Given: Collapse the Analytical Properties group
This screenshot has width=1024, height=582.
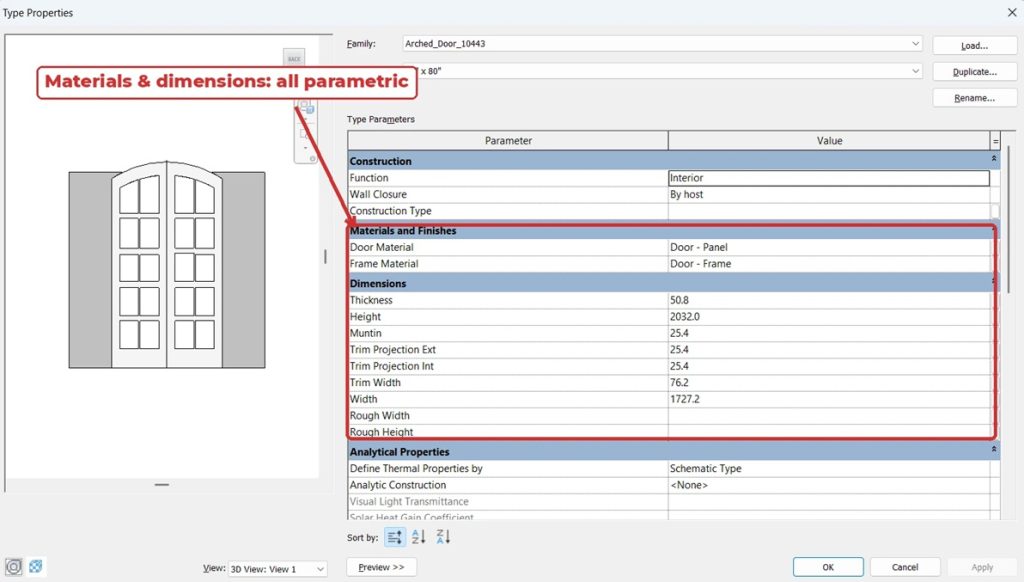Looking at the screenshot, I should 994,449.
